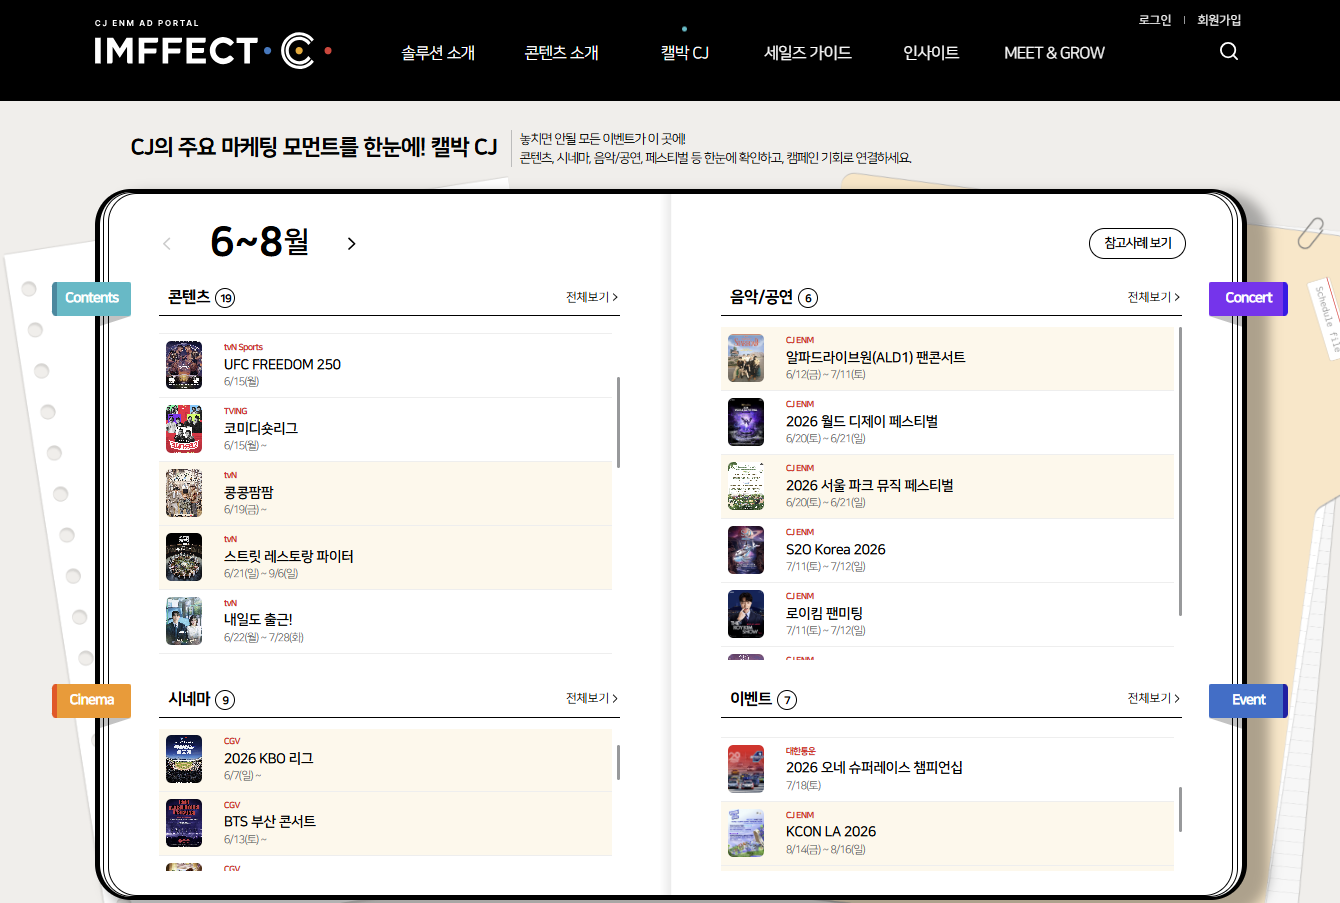
Task: Click the 이벤트 count badge 7
Action: click(788, 700)
